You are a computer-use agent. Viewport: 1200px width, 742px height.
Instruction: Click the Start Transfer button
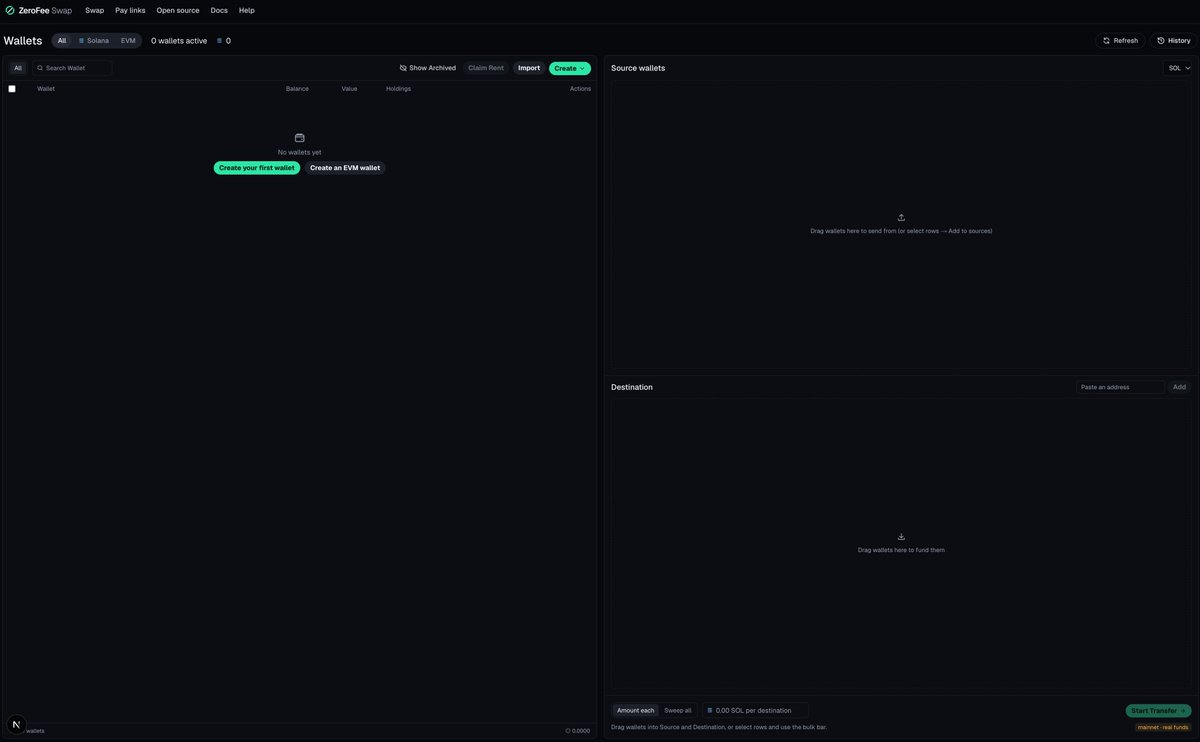point(1158,711)
